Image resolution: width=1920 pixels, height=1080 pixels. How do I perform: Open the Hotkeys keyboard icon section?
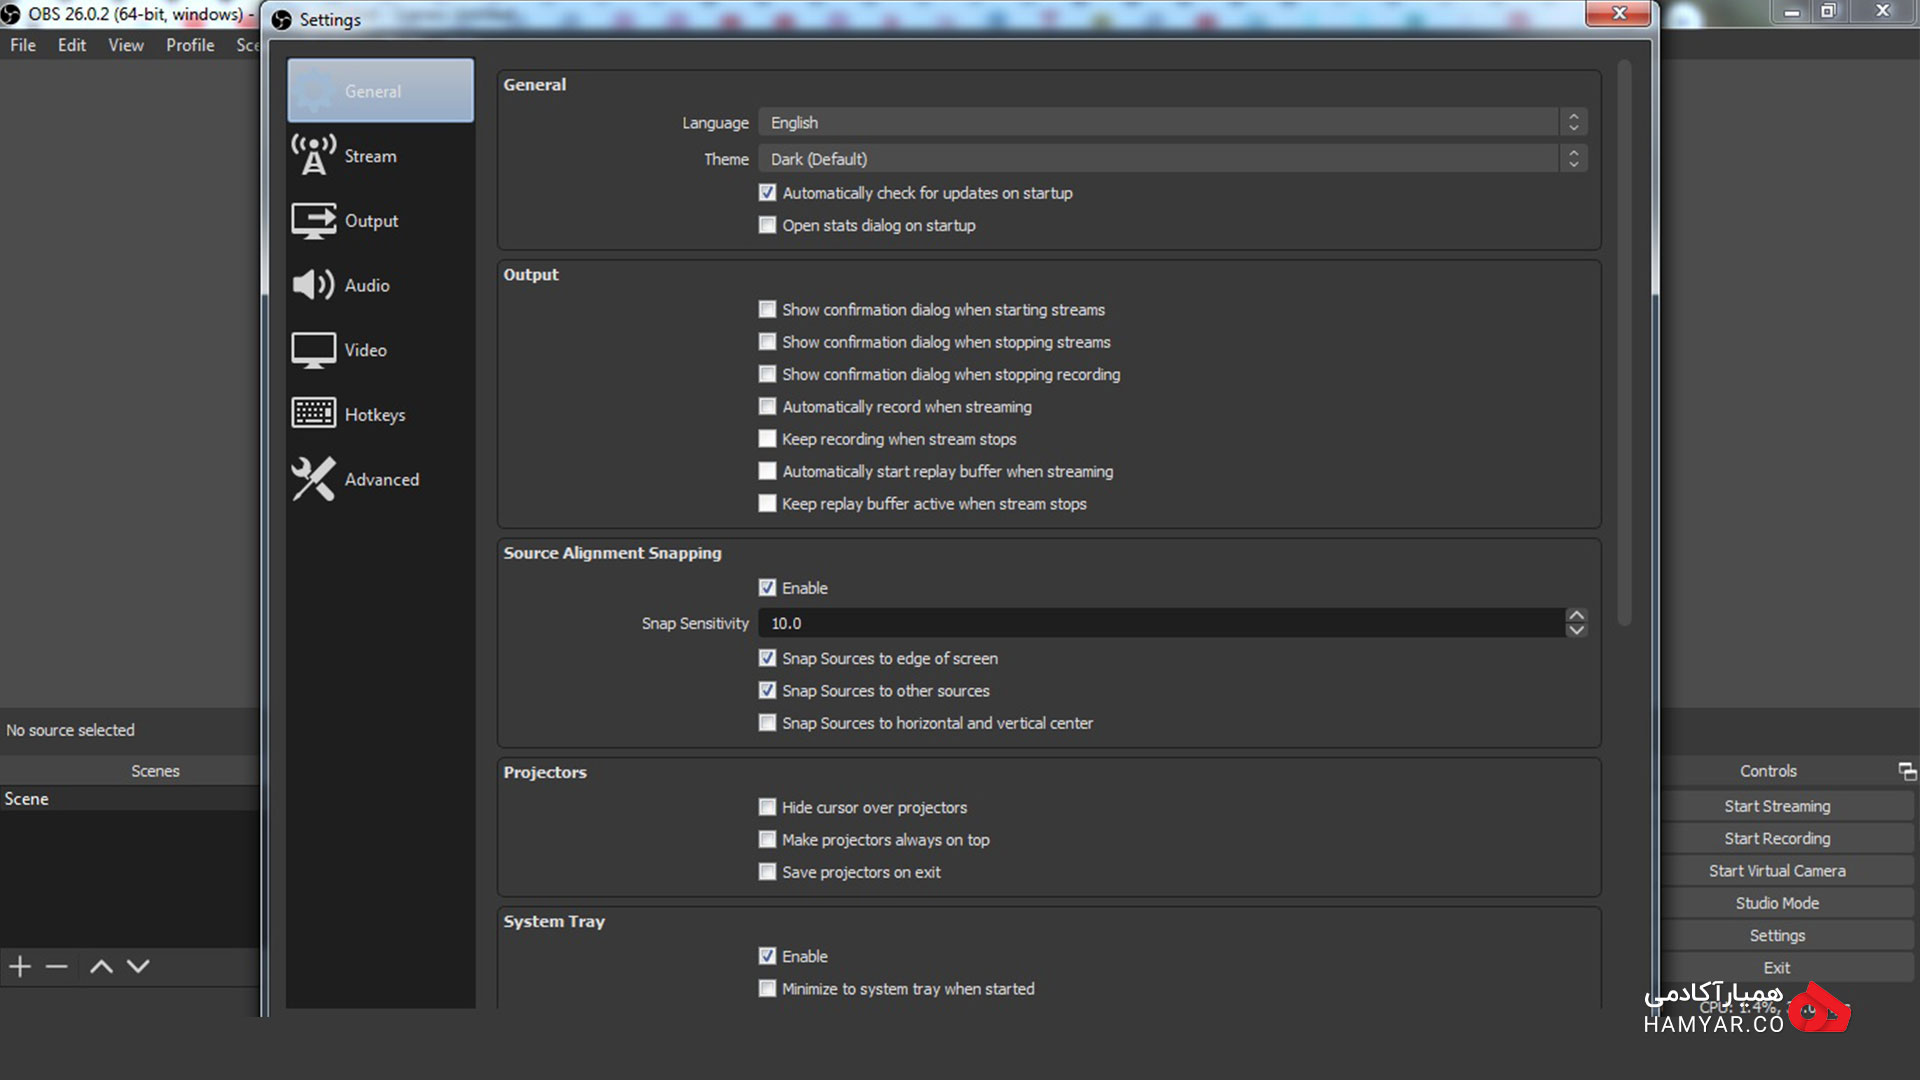tap(314, 414)
